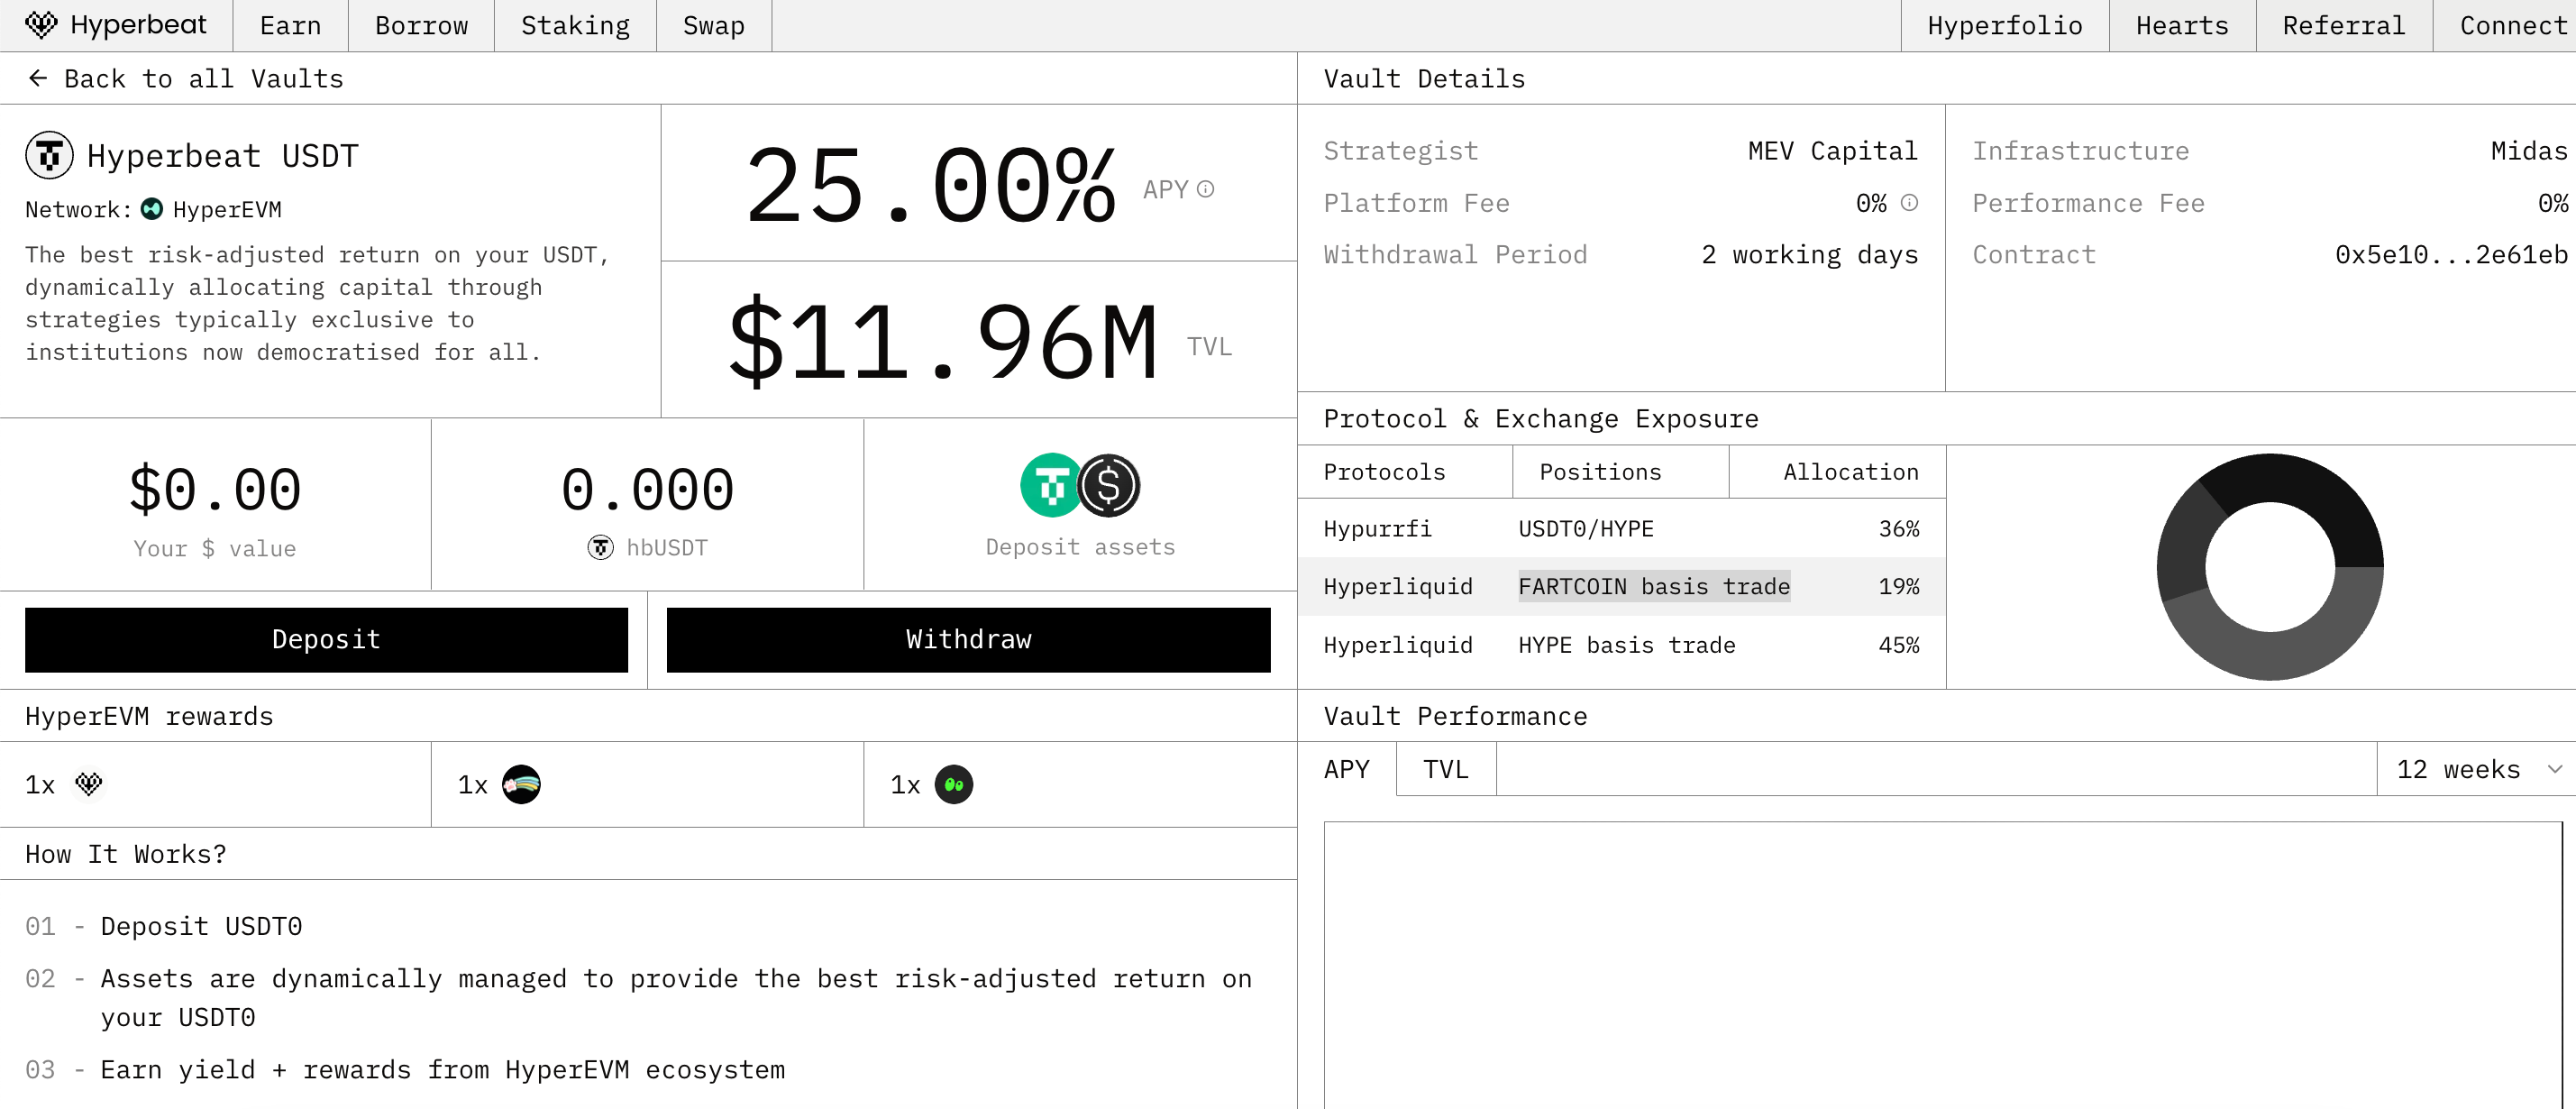Click the contract address 0x5e10...2e61eb
The image size is (2576, 1109).
tap(2450, 255)
